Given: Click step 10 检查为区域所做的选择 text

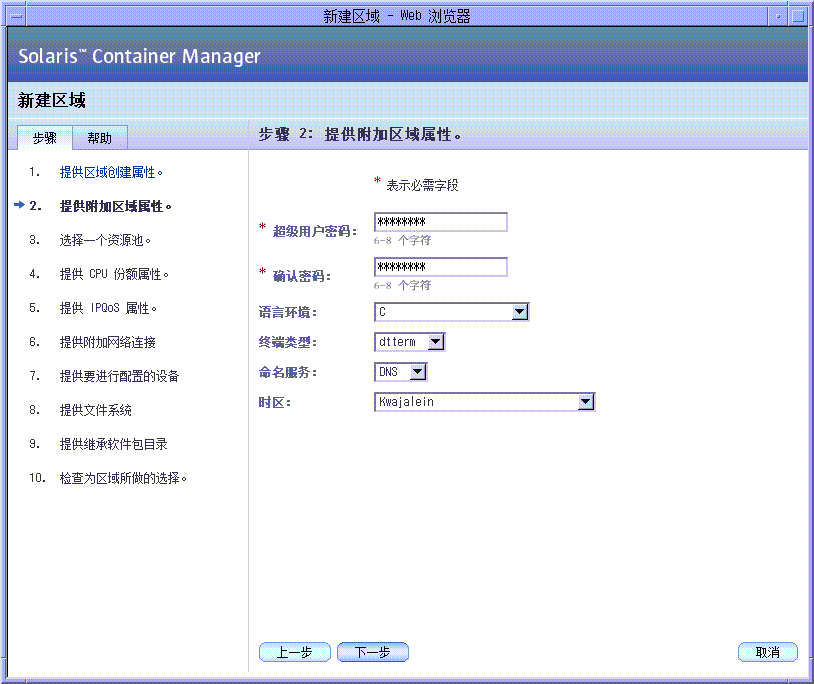Looking at the screenshot, I should pyautogui.click(x=123, y=478).
